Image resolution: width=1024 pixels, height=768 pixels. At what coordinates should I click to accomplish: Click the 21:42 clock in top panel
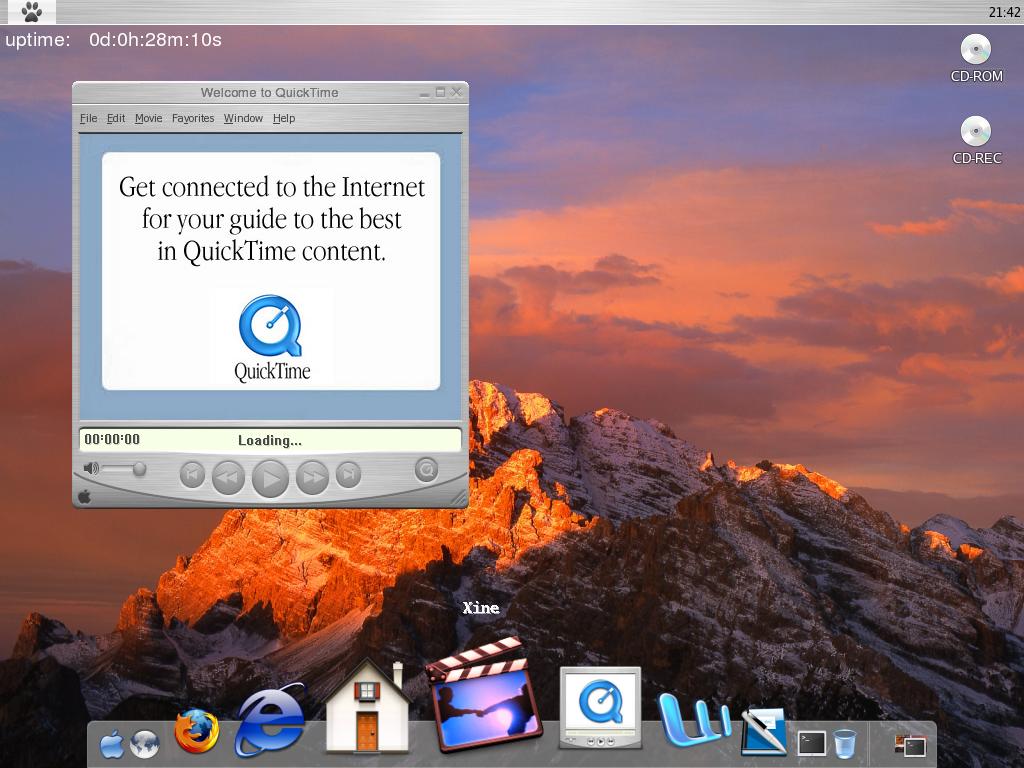pos(1004,12)
